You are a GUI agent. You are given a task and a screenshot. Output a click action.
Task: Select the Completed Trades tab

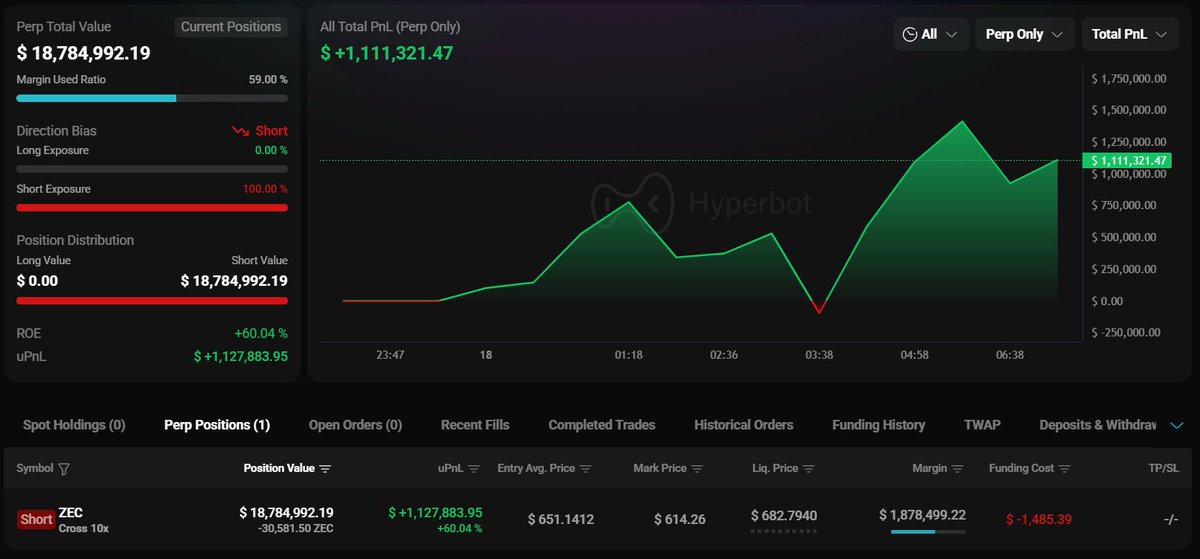coord(601,425)
